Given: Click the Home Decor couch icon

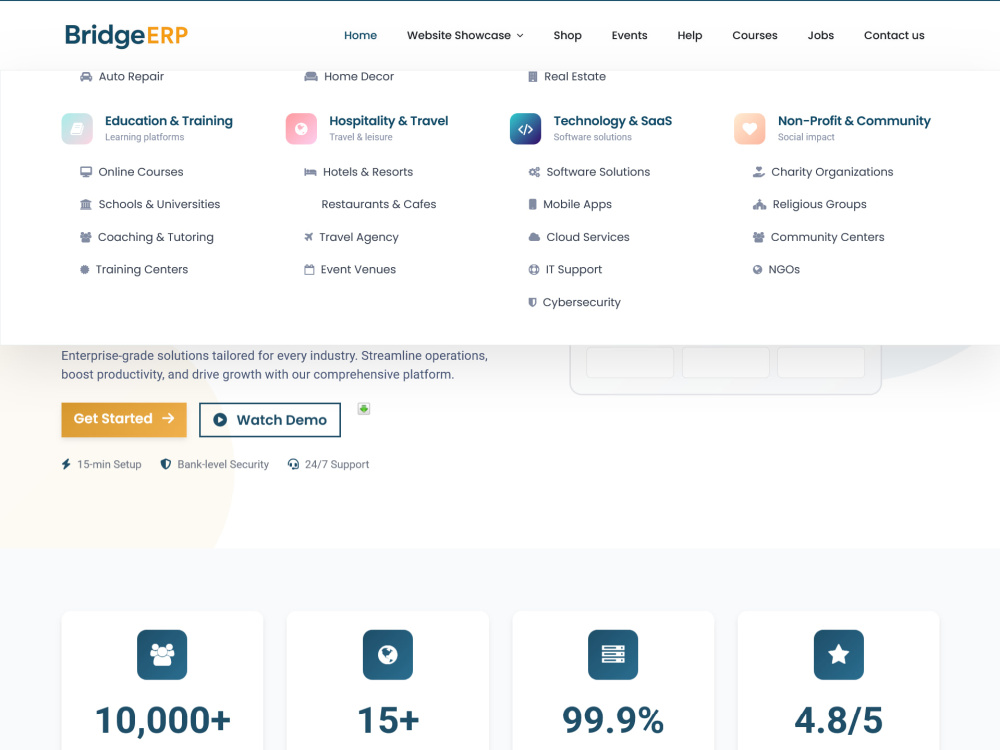Looking at the screenshot, I should [311, 77].
